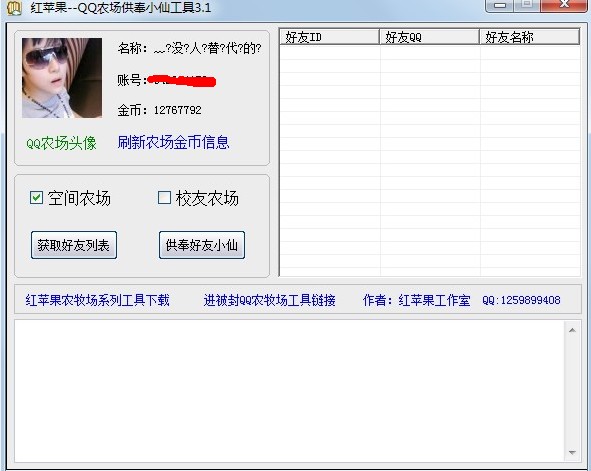
Task: Click the QQ farm avatar photo
Action: (62, 78)
